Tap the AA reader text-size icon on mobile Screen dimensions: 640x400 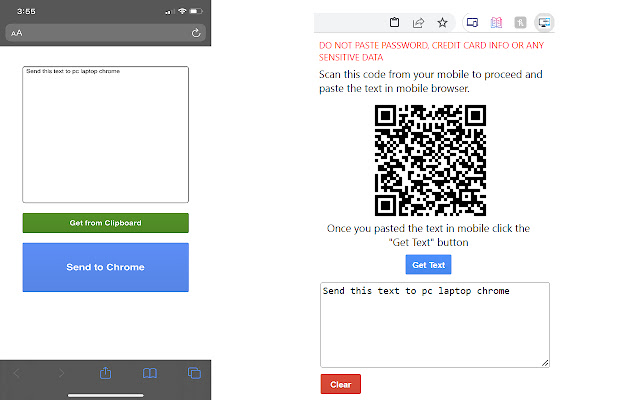17,33
